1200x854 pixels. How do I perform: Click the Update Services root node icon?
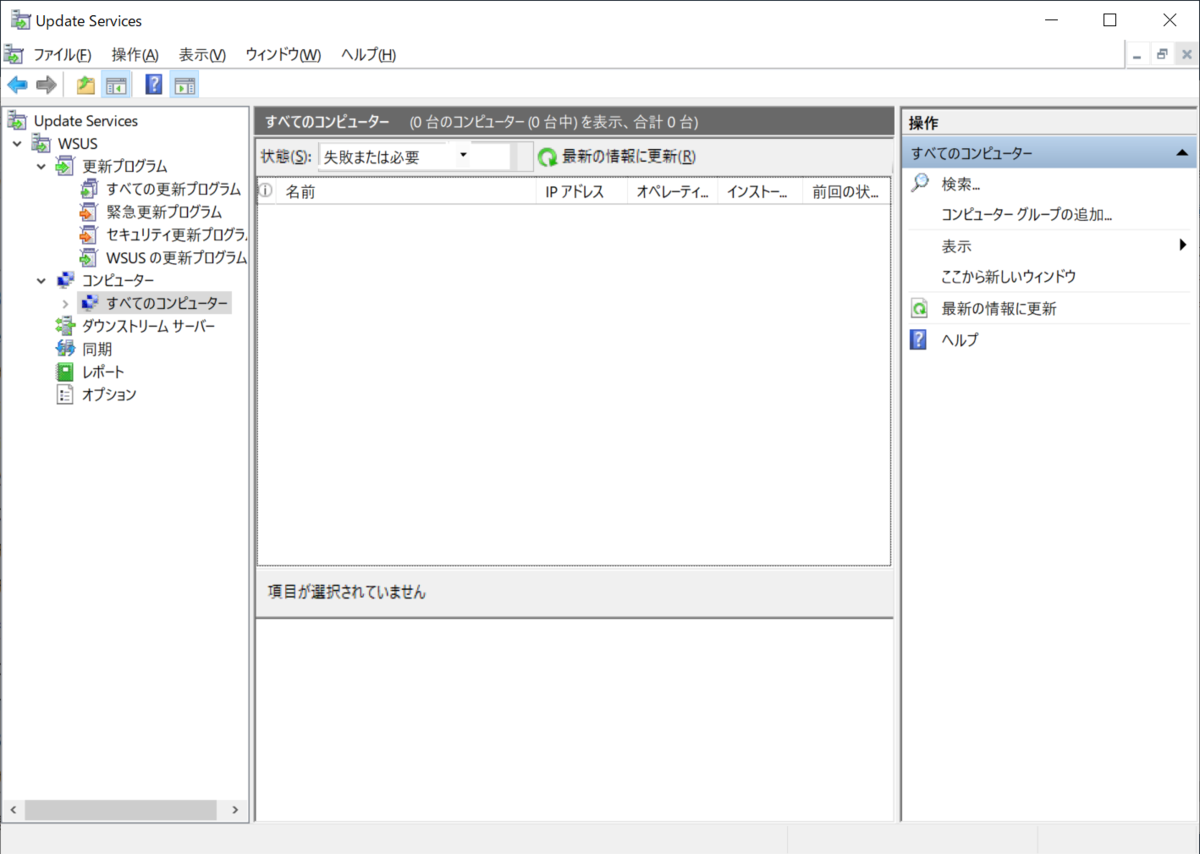pyautogui.click(x=18, y=121)
